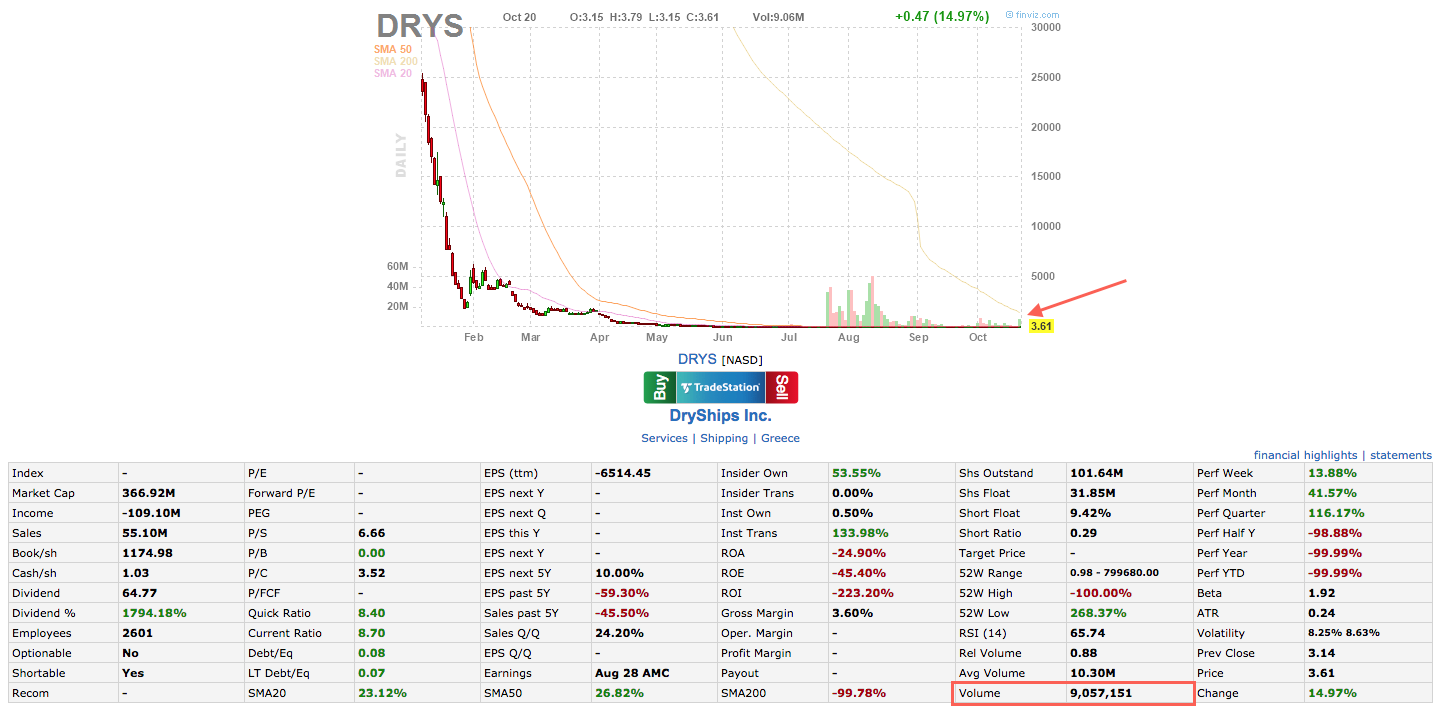
Task: Open the Greece country link
Action: click(780, 438)
